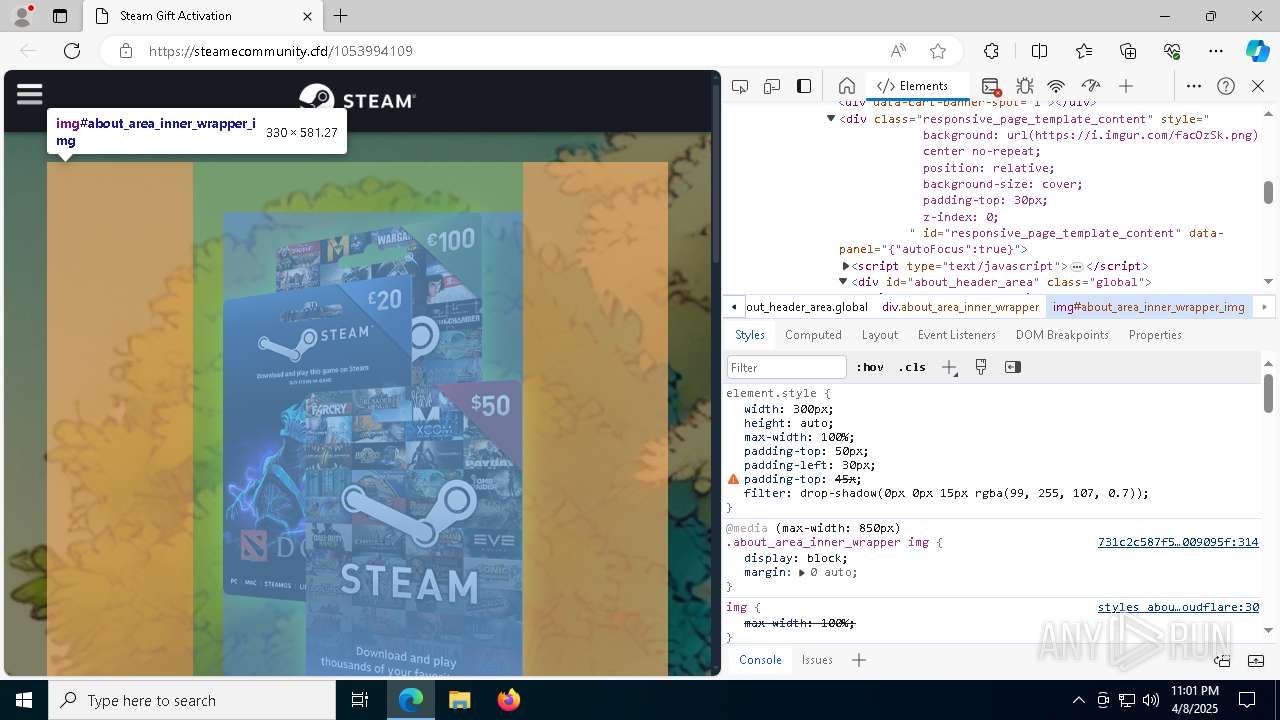Screen dimensions: 1280x720
Task: Open DevTools customize three-dots menu
Action: pyautogui.click(x=1194, y=86)
